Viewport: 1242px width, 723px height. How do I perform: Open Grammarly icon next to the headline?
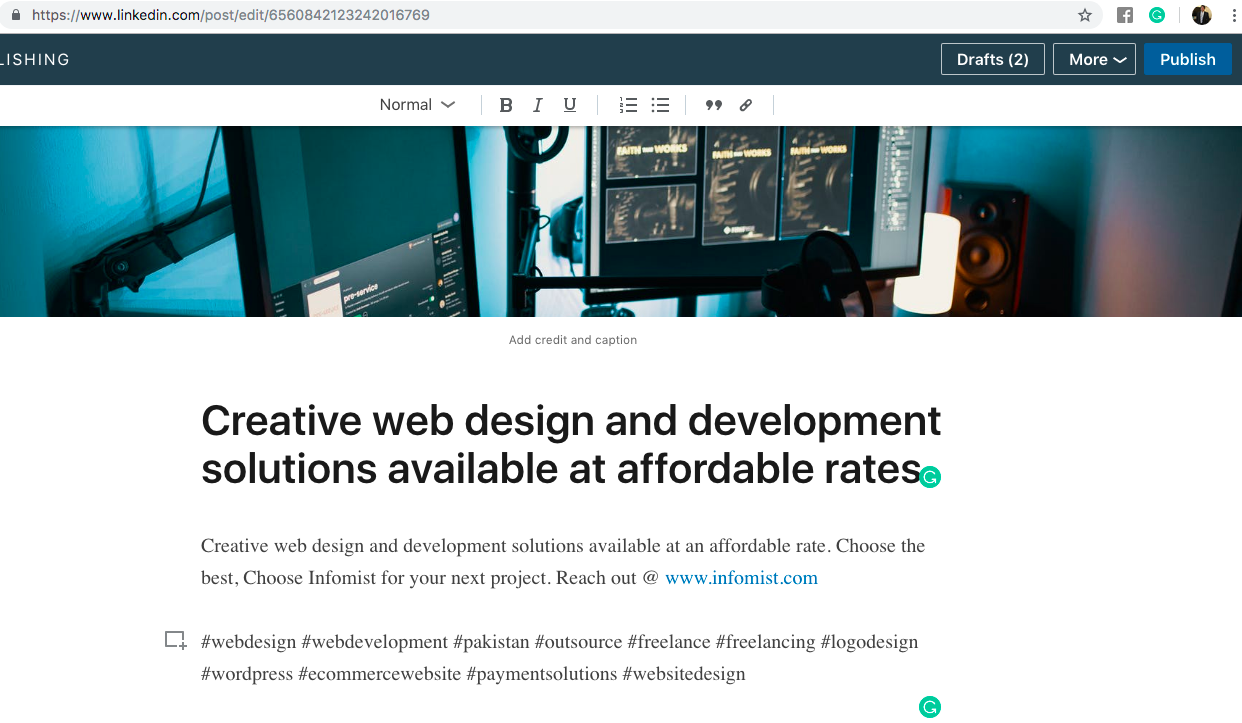[x=930, y=477]
